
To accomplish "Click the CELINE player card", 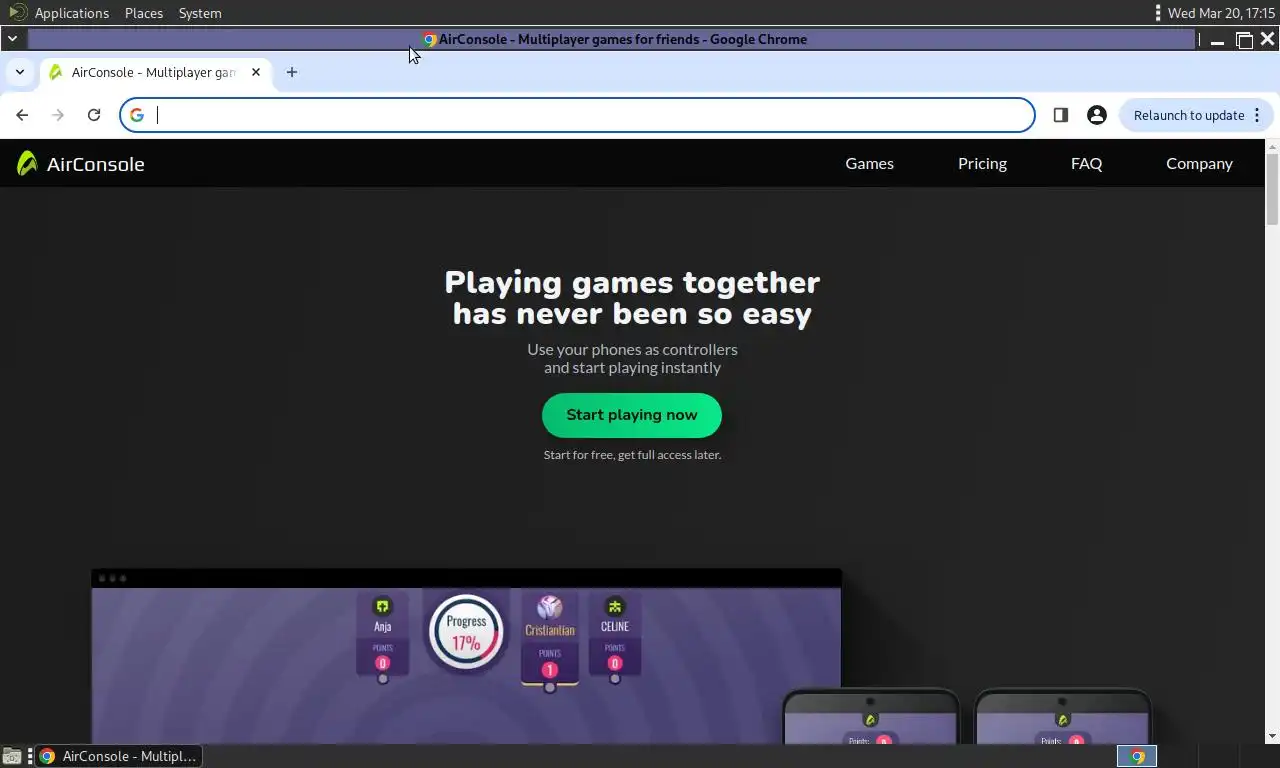I will [615, 635].
